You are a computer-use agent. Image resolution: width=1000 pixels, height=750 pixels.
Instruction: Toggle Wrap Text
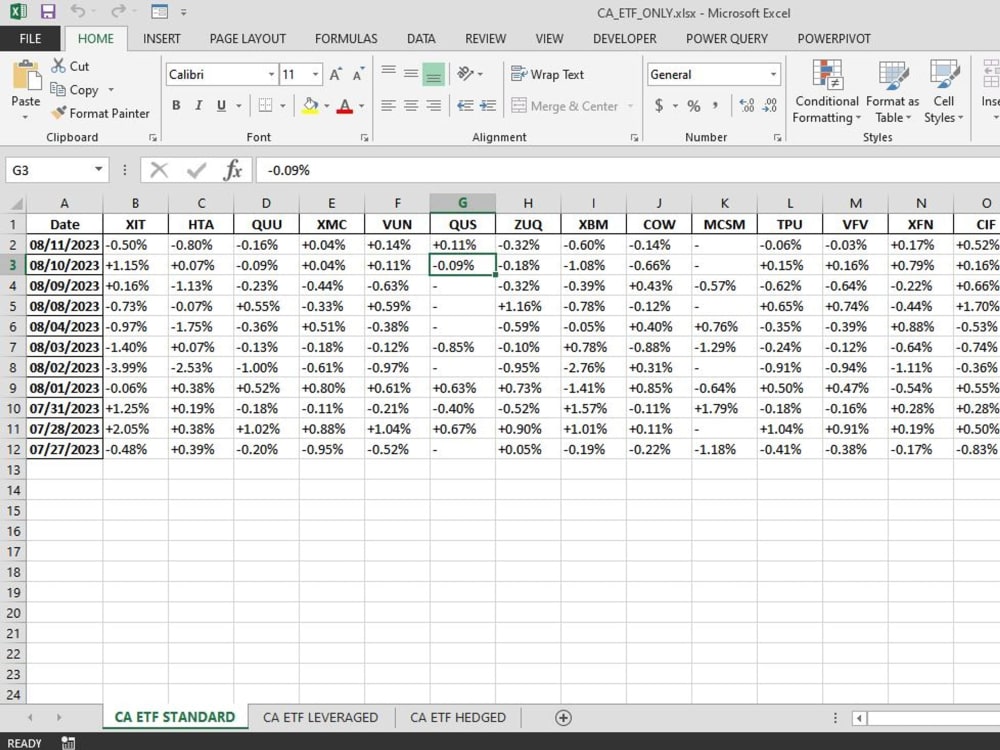(548, 75)
